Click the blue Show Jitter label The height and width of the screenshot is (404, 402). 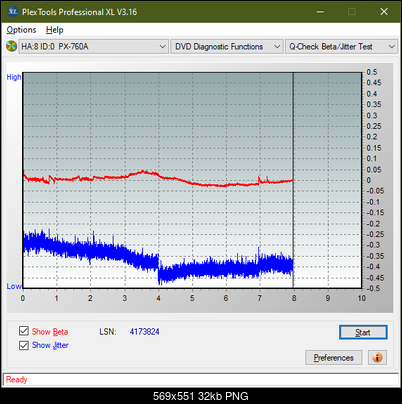point(50,345)
